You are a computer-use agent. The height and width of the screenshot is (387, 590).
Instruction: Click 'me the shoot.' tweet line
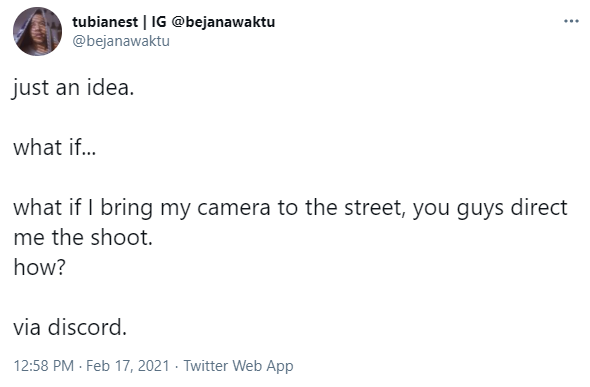pos(83,238)
